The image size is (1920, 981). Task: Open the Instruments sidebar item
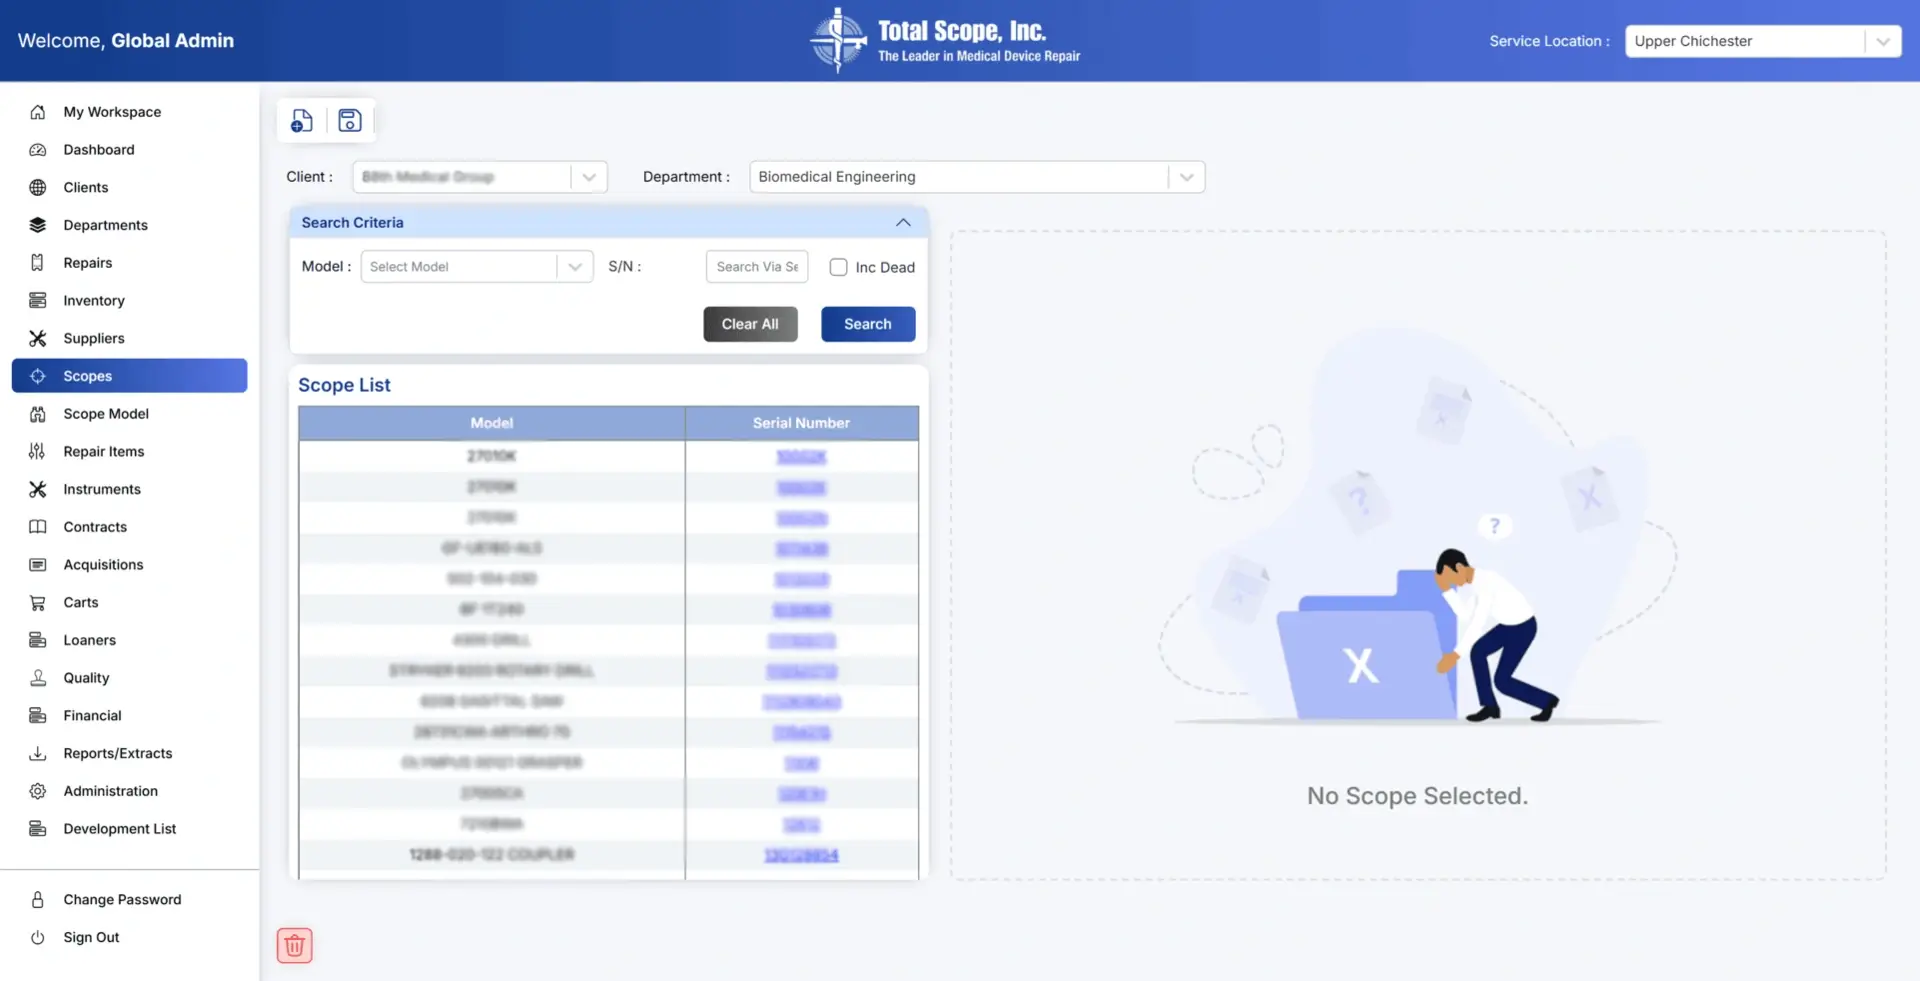(102, 489)
